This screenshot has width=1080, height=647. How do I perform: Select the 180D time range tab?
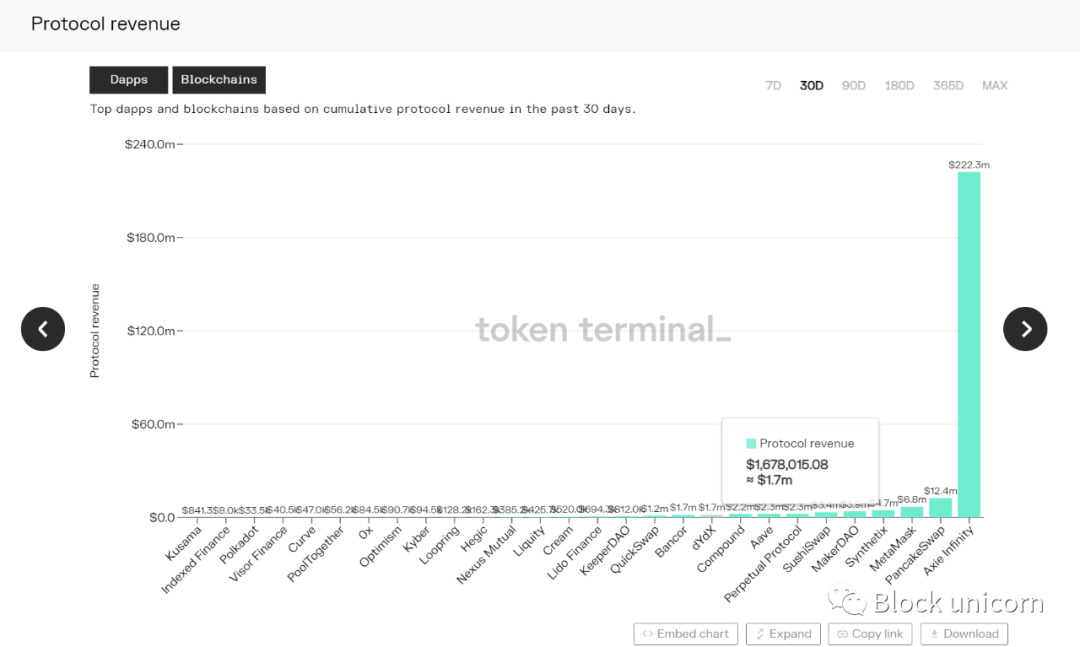tap(899, 85)
